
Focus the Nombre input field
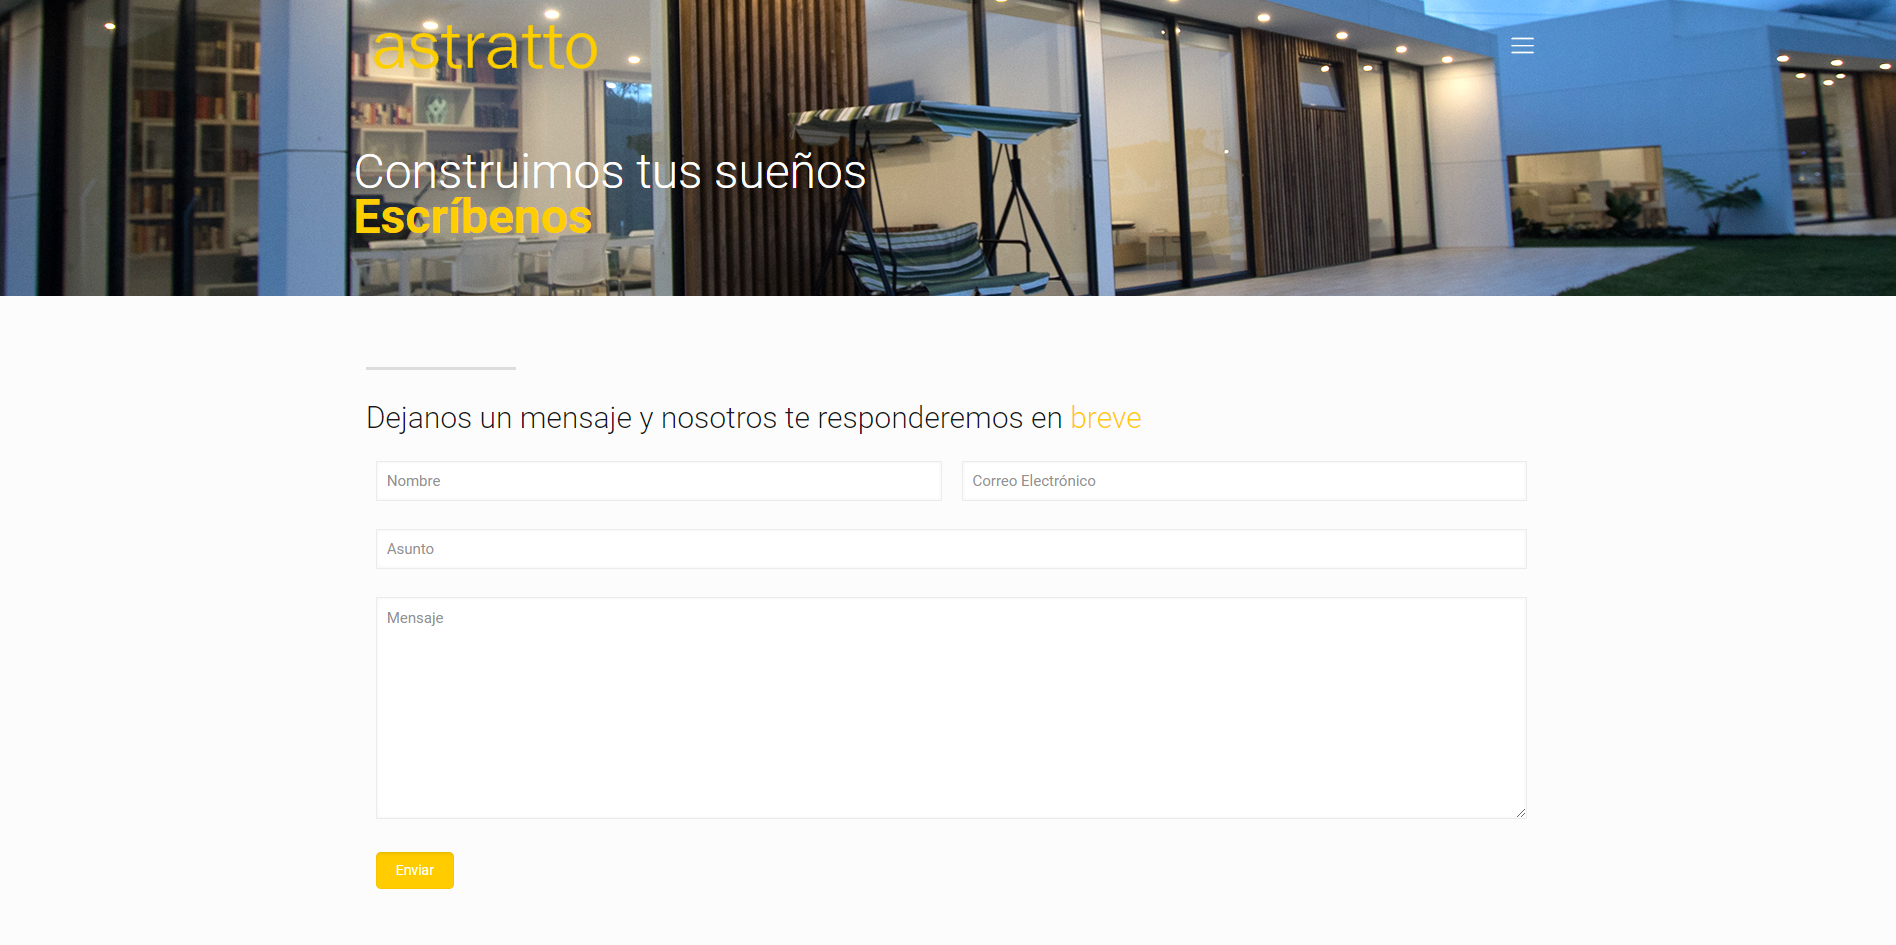click(x=658, y=481)
